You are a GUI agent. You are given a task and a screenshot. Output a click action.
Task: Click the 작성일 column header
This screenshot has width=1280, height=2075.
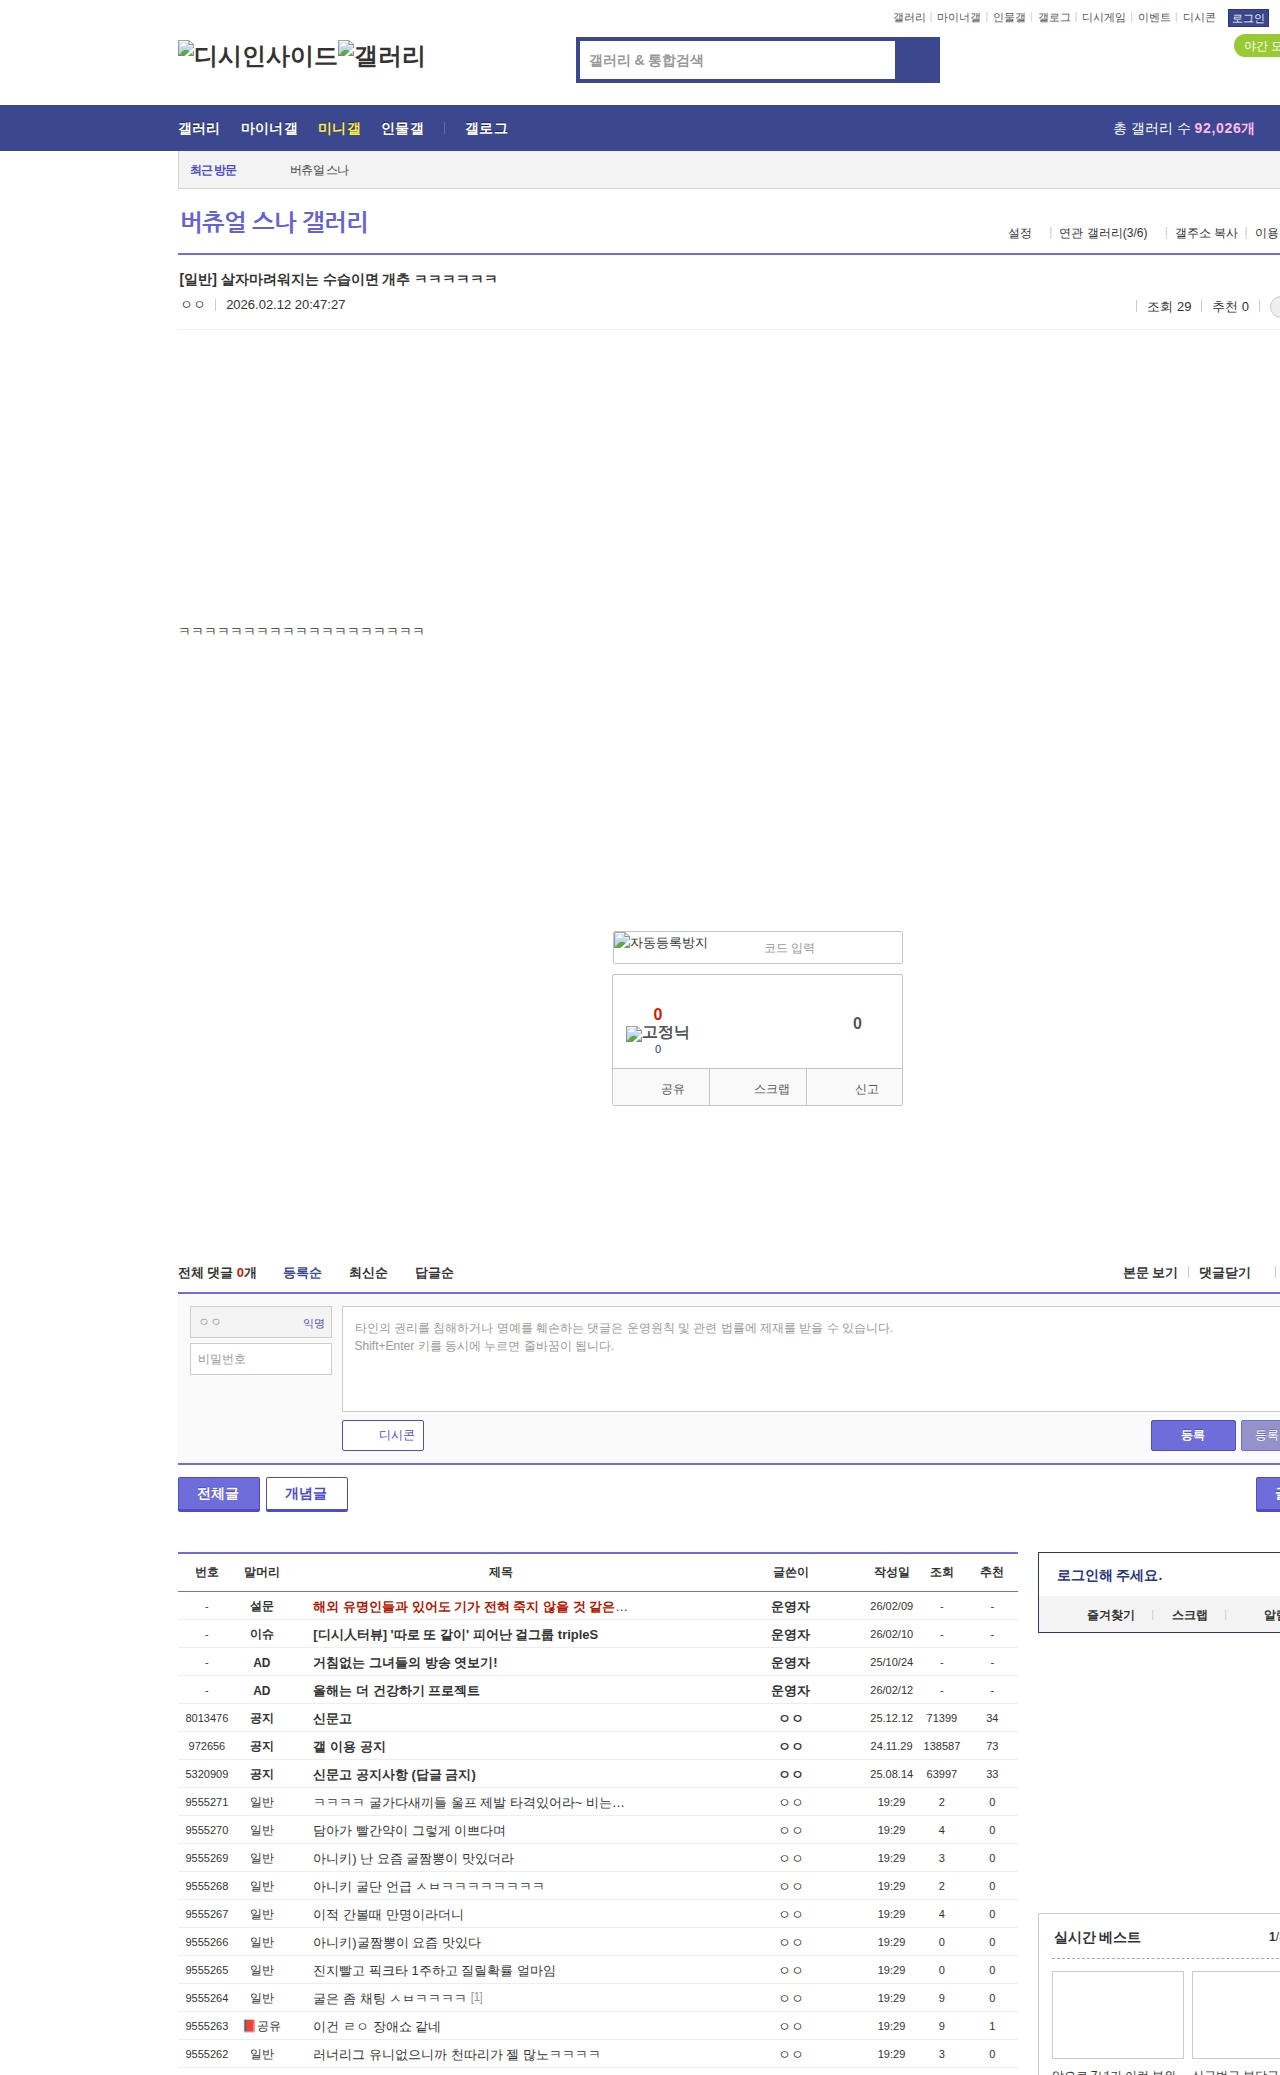891,1572
